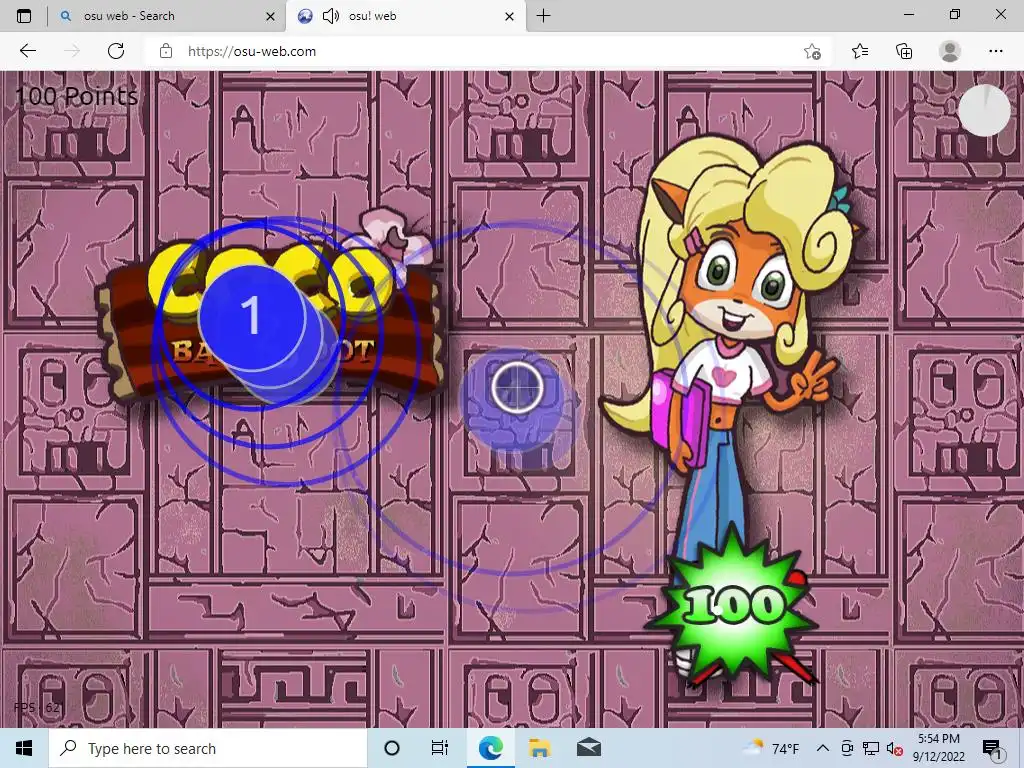
Task: Click the round progress pie indicator
Action: [984, 110]
